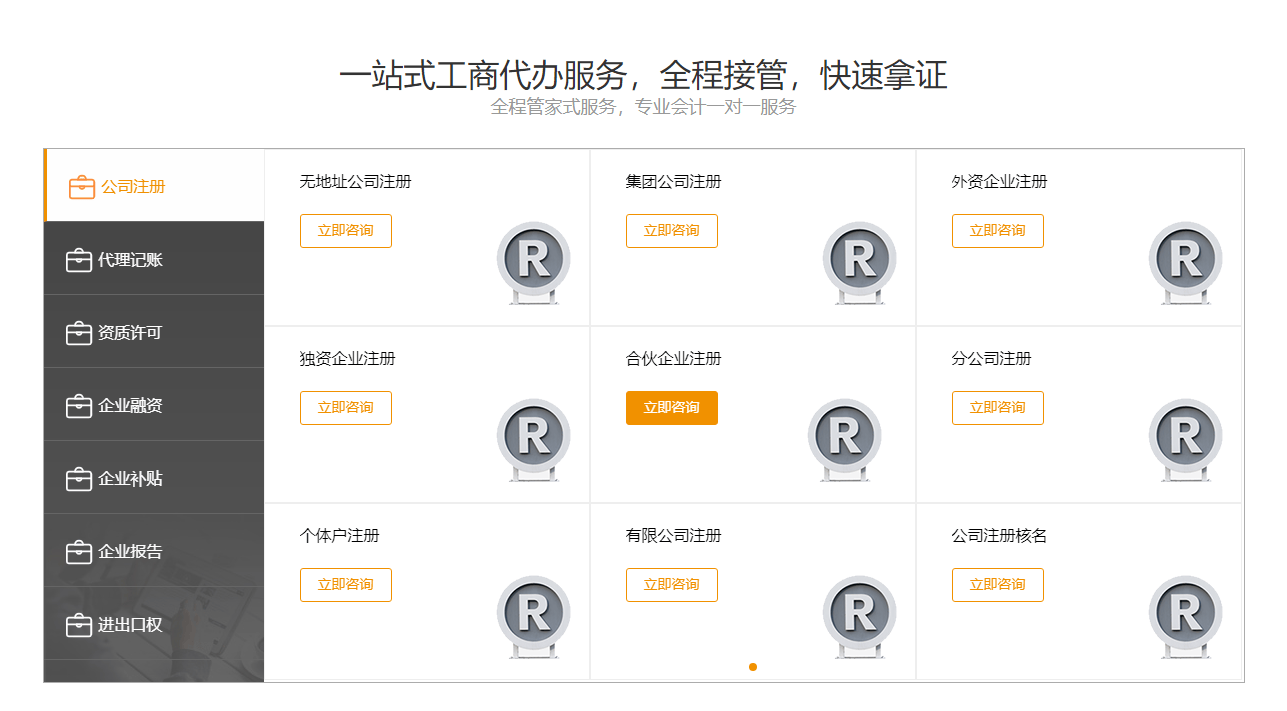Viewport: 1287px width, 711px height.
Task: Select the pagination dot below the service grid
Action: (x=753, y=666)
